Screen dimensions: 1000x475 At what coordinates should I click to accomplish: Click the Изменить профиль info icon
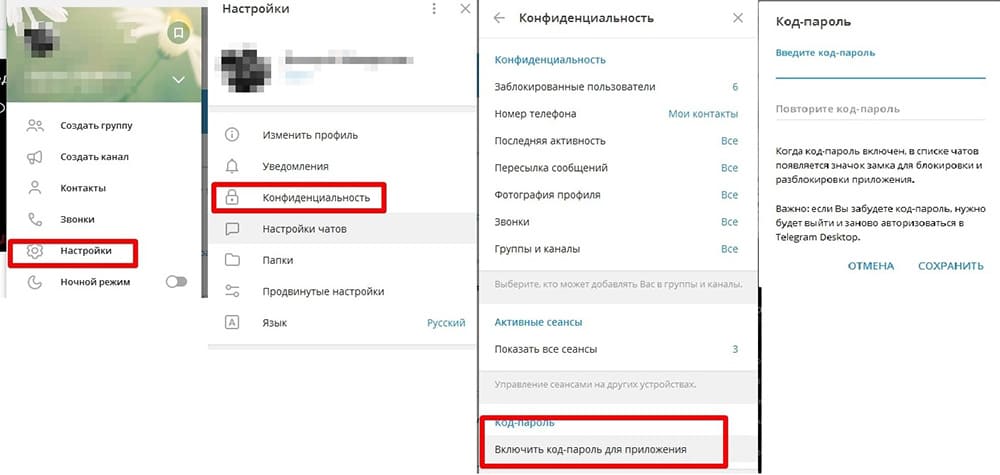click(232, 135)
